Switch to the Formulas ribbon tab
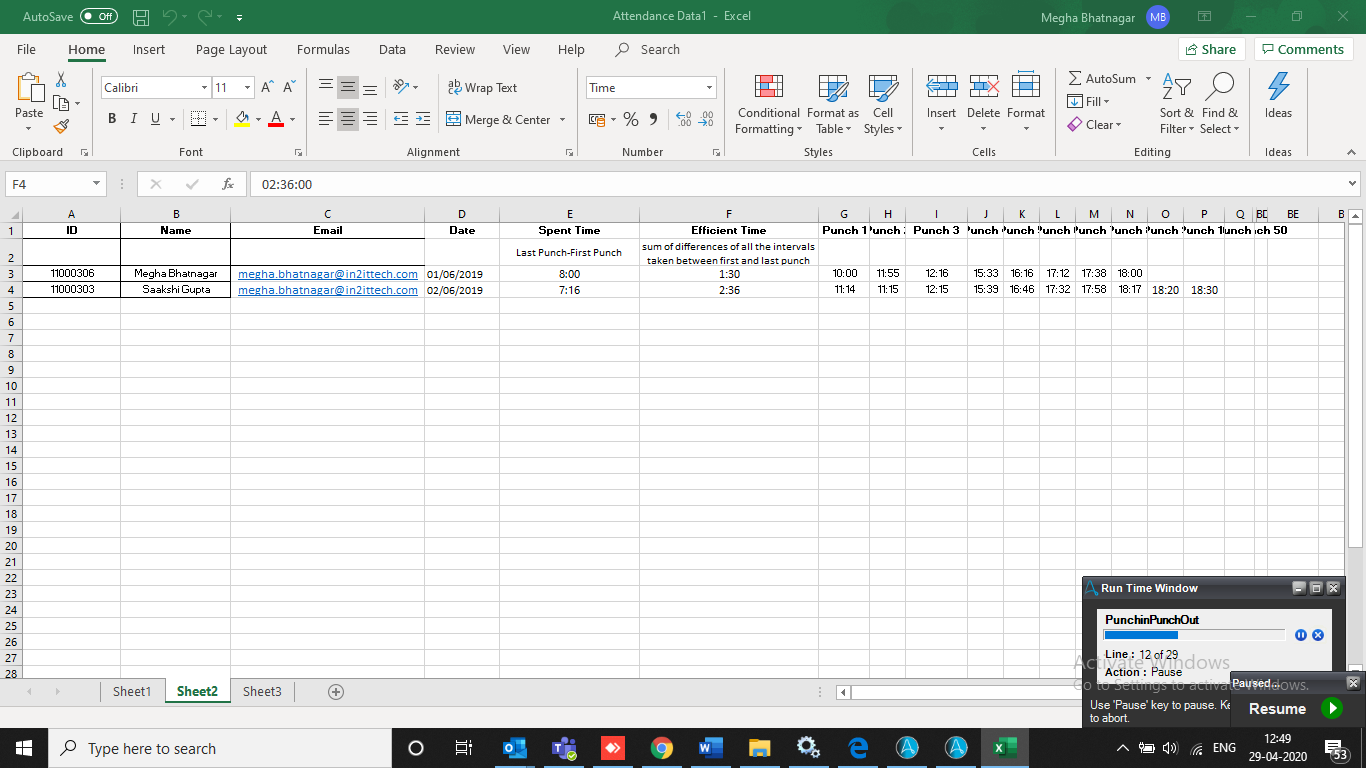 (x=323, y=50)
